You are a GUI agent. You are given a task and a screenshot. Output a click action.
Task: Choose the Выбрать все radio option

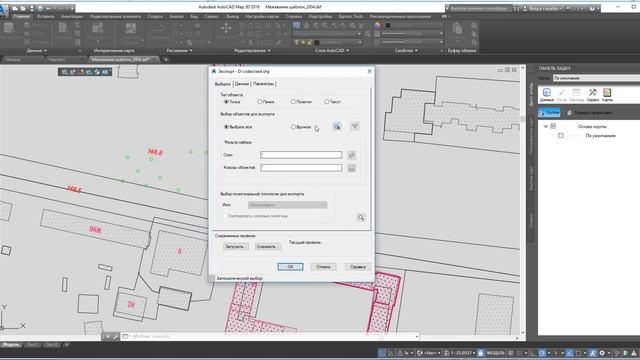click(x=226, y=127)
